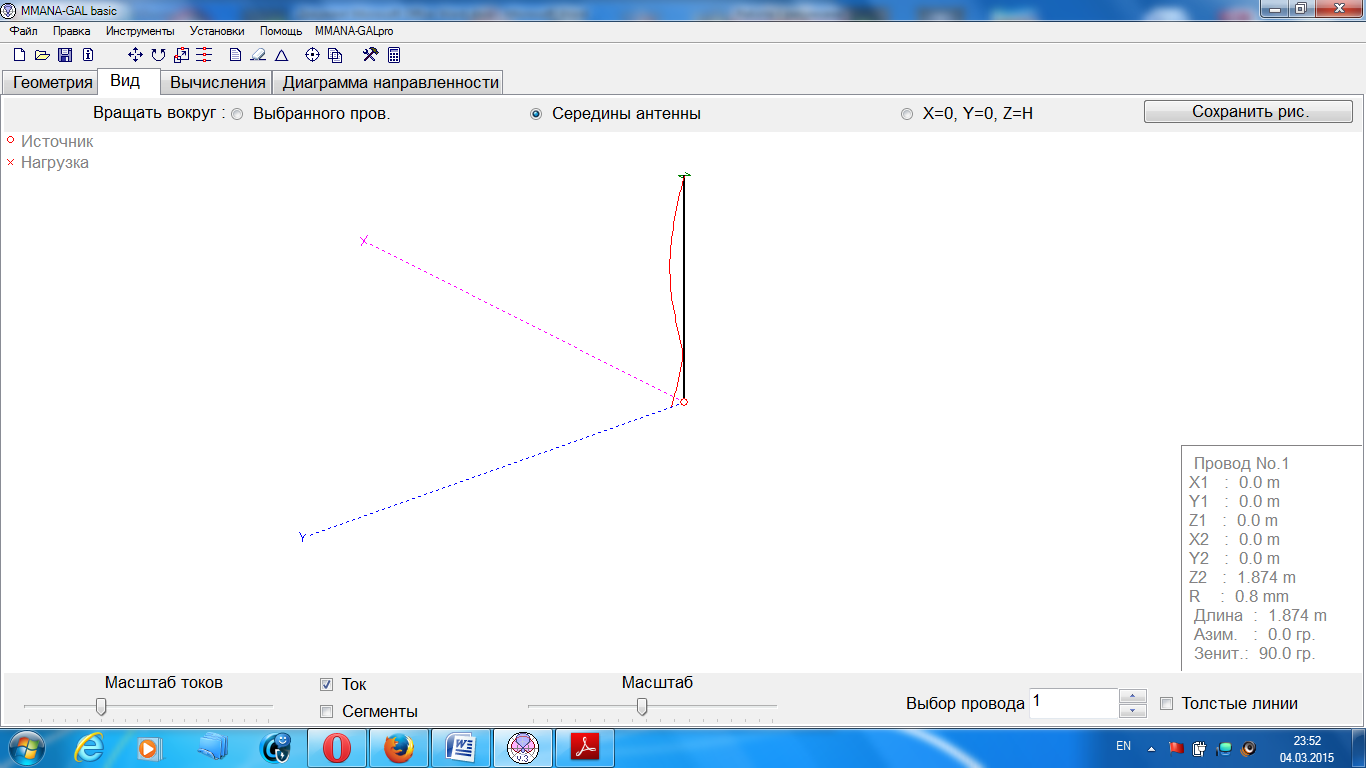Click the 'Сохранить рис.' button
This screenshot has width=1366, height=768.
tap(1249, 112)
